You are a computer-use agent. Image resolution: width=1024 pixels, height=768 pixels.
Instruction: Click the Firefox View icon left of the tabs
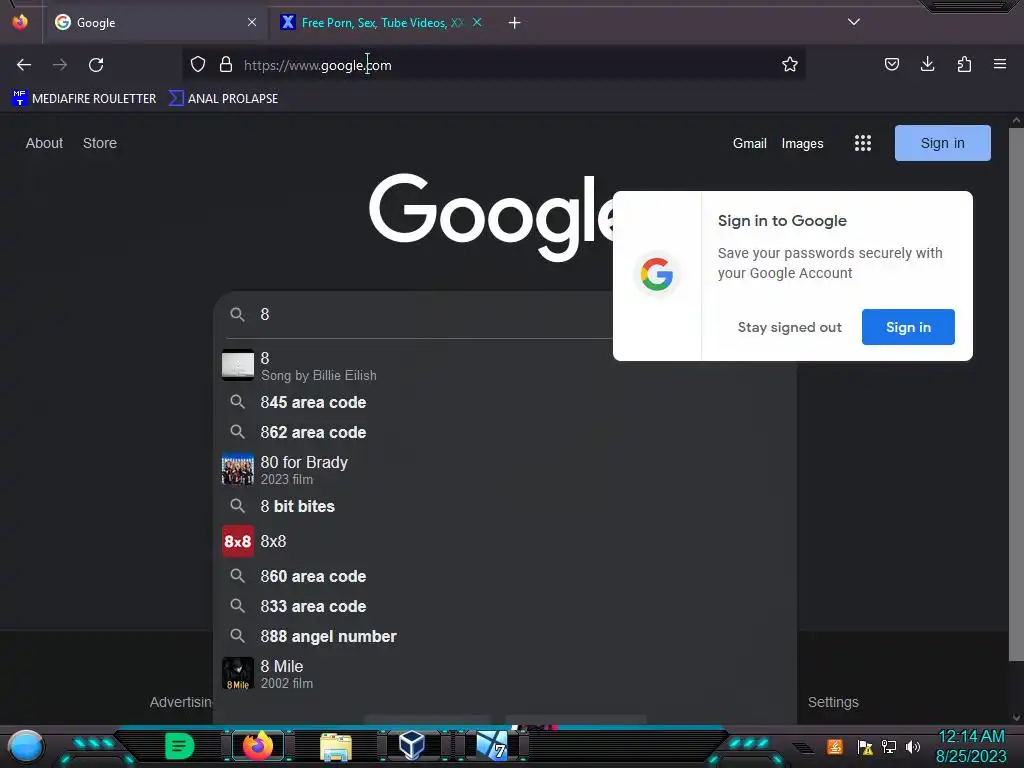(20, 22)
